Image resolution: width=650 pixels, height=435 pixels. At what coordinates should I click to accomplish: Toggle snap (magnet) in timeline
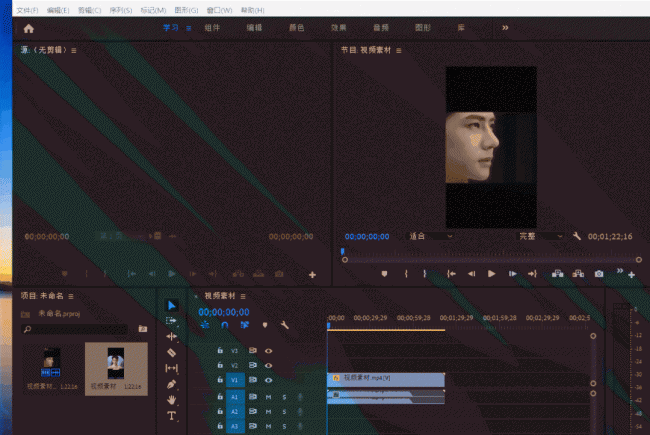[x=225, y=325]
